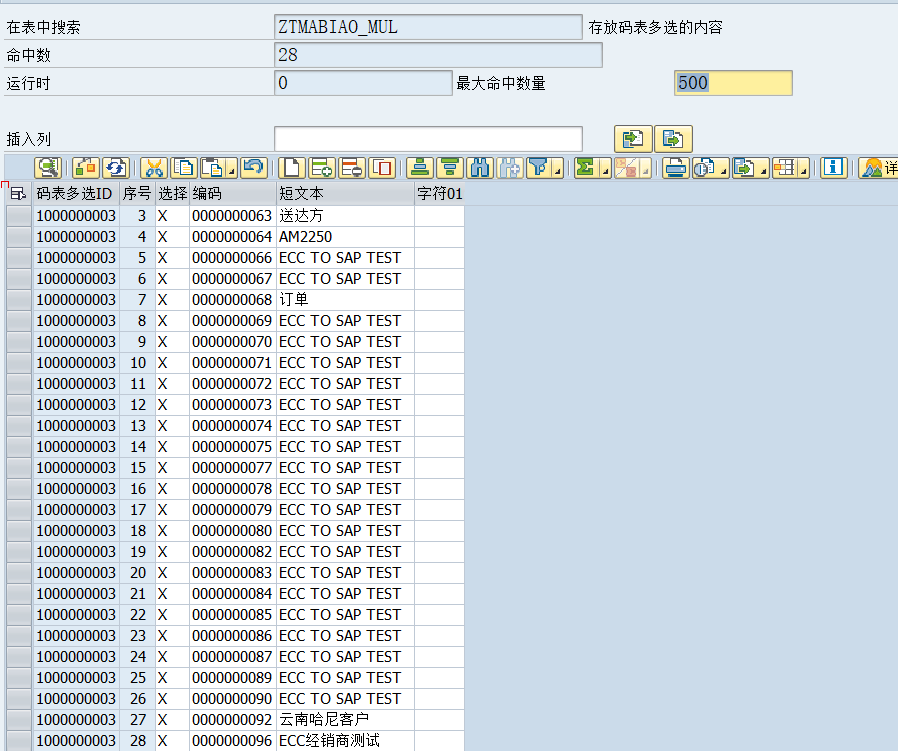Click the 编码 cell 0000000092
The width and height of the screenshot is (898, 751).
(233, 720)
